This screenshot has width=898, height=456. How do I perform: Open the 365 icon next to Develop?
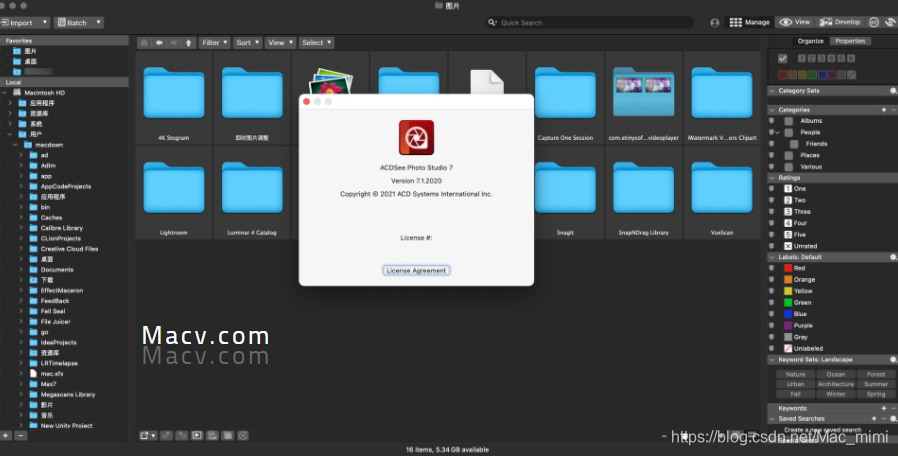(873, 22)
